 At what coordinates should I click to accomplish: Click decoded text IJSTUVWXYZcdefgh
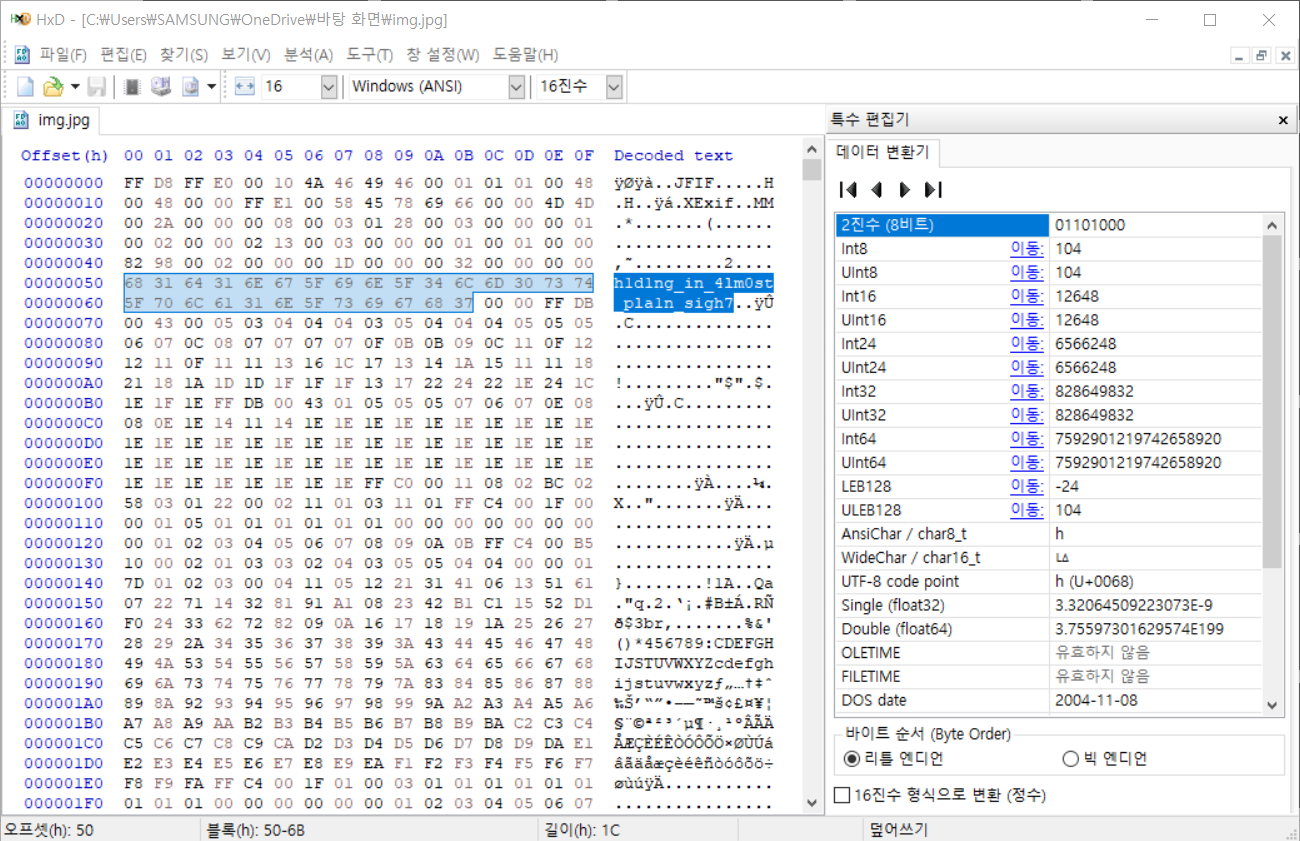(694, 663)
